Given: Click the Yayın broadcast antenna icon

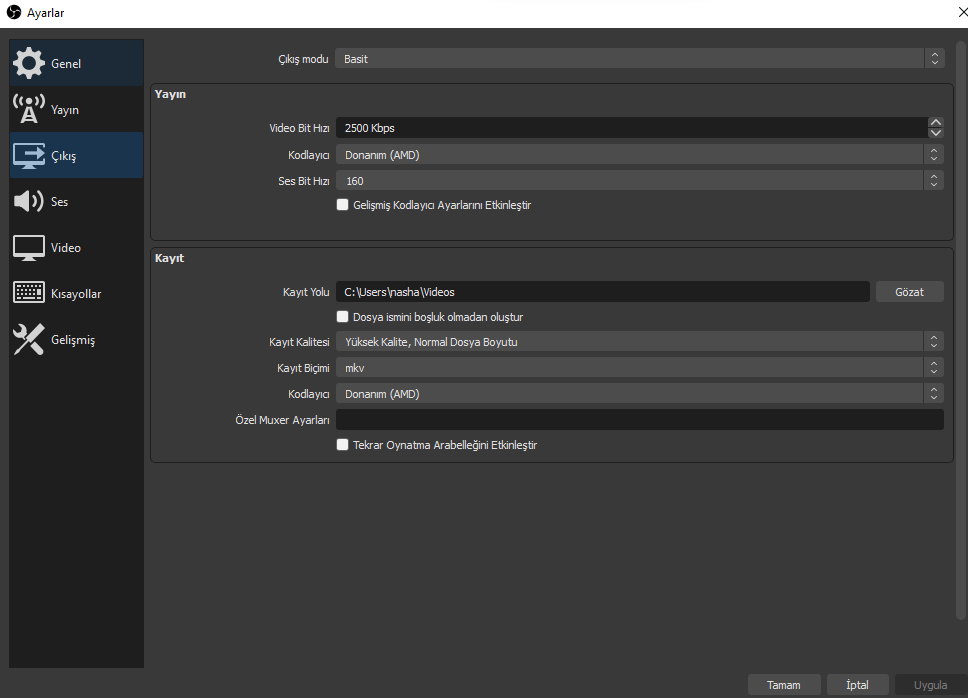Looking at the screenshot, I should point(28,109).
